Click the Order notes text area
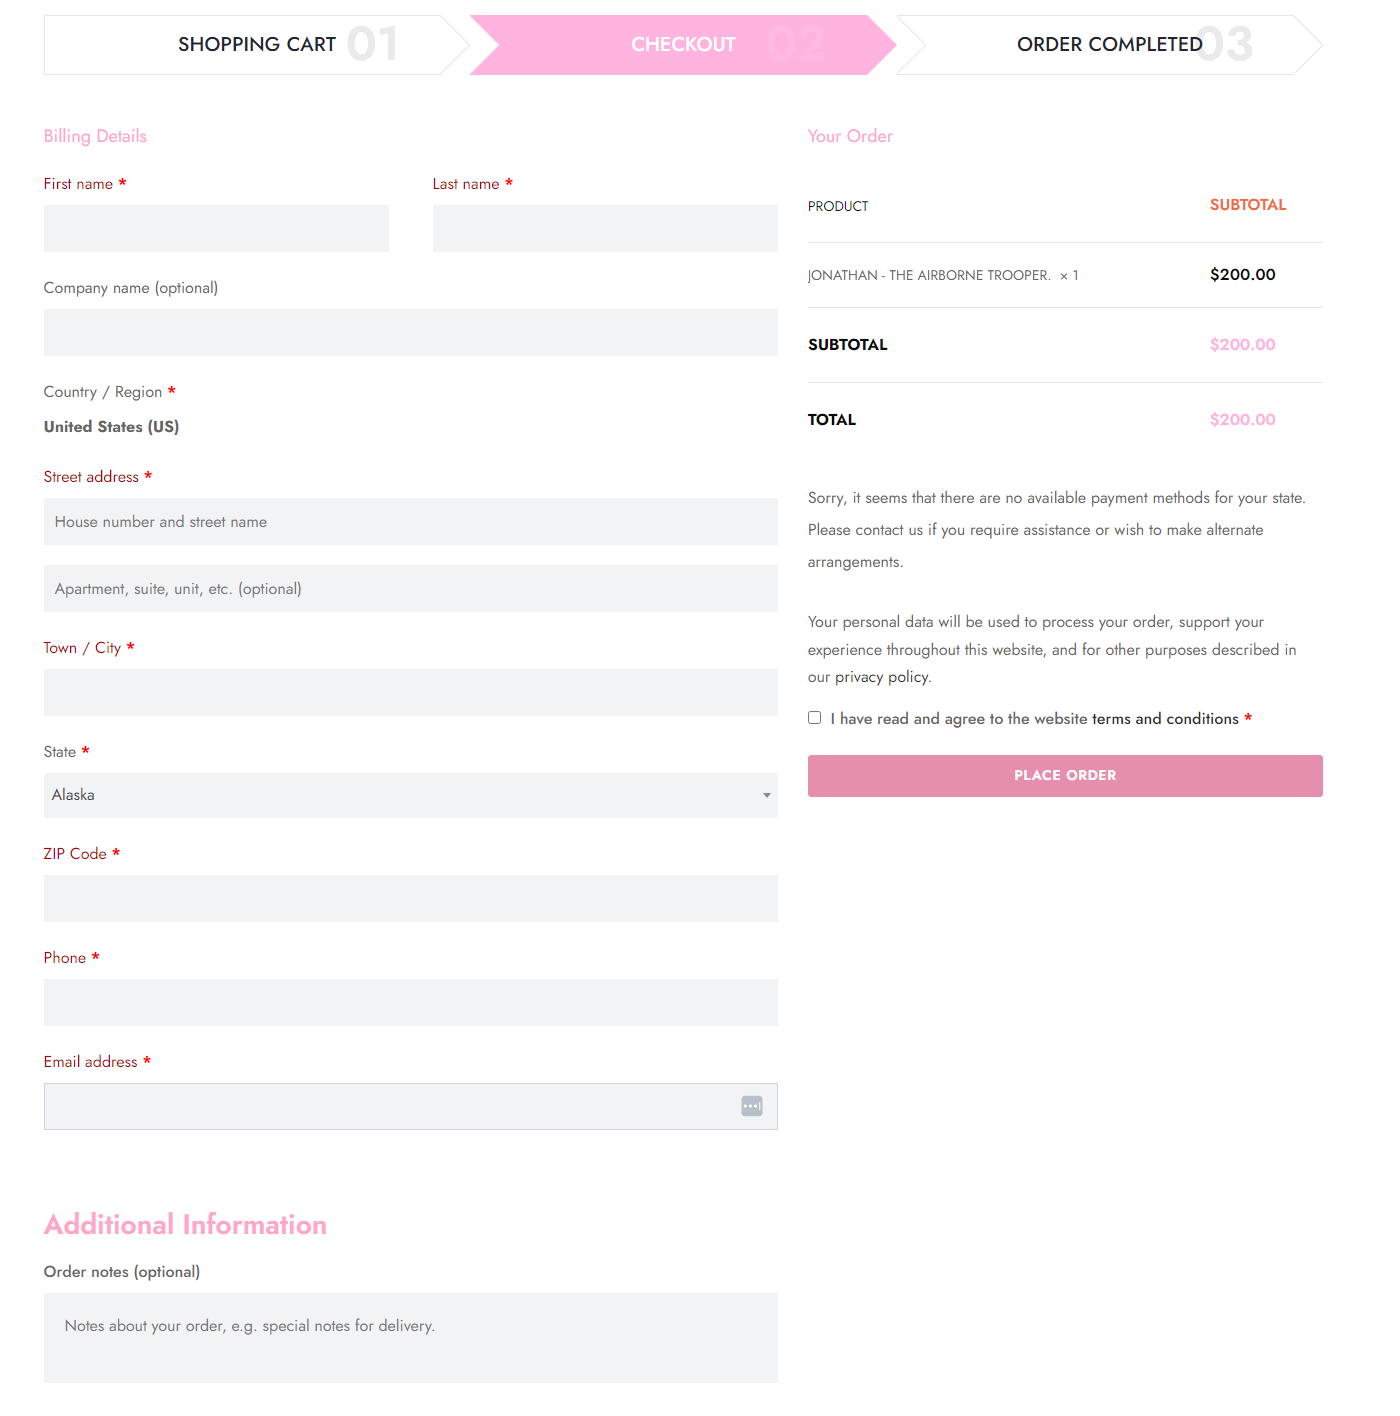 pyautogui.click(x=410, y=1338)
